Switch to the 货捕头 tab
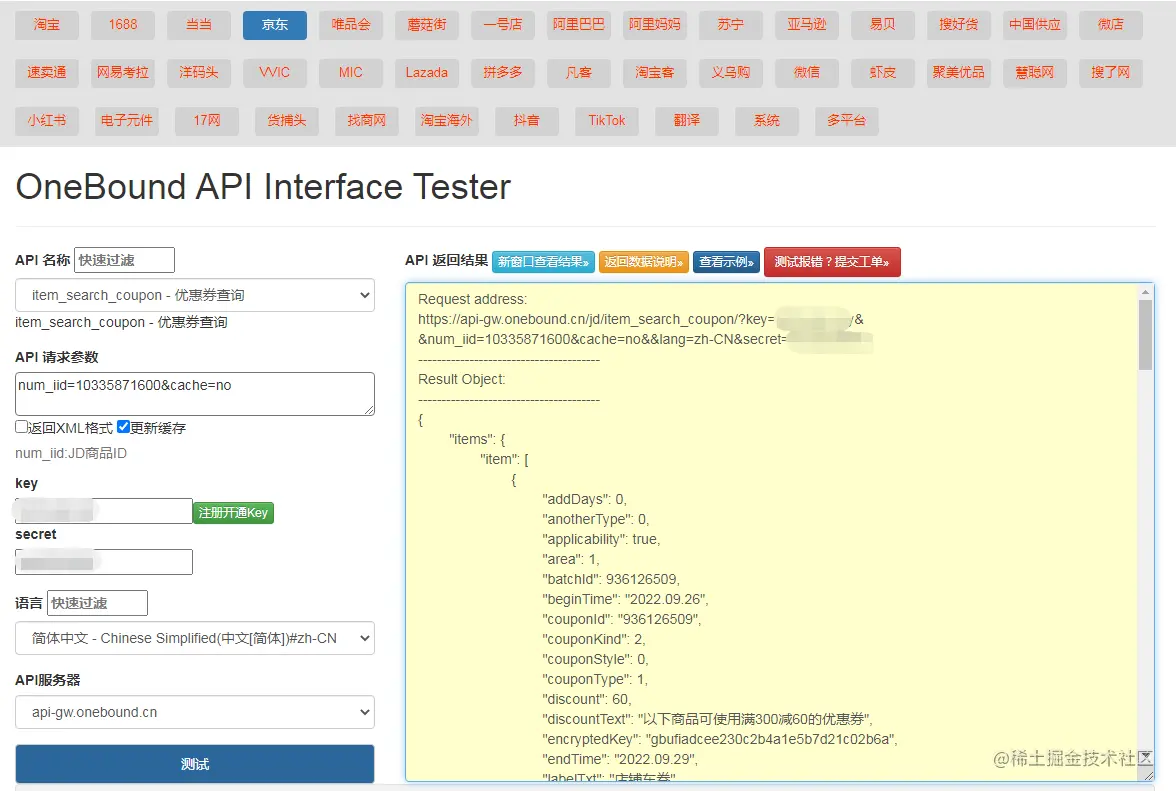 (x=286, y=121)
